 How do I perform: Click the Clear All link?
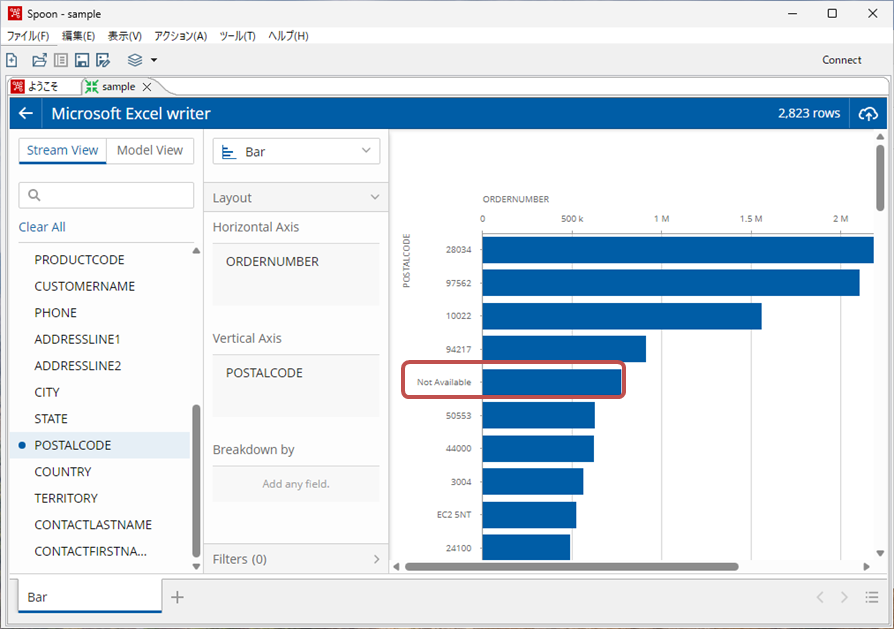(x=42, y=227)
